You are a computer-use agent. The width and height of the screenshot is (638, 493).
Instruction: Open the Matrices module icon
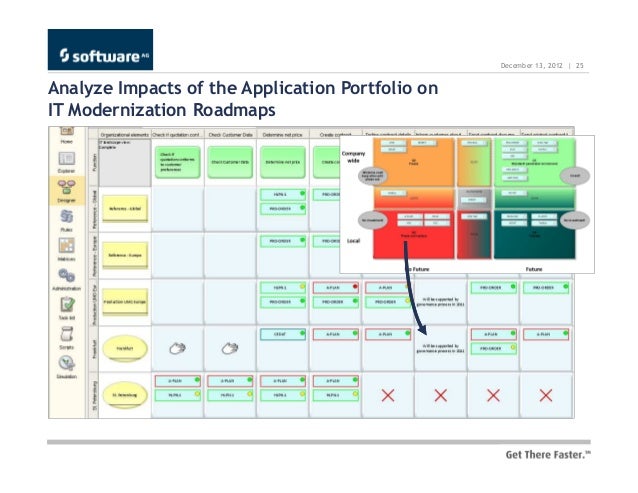[67, 246]
